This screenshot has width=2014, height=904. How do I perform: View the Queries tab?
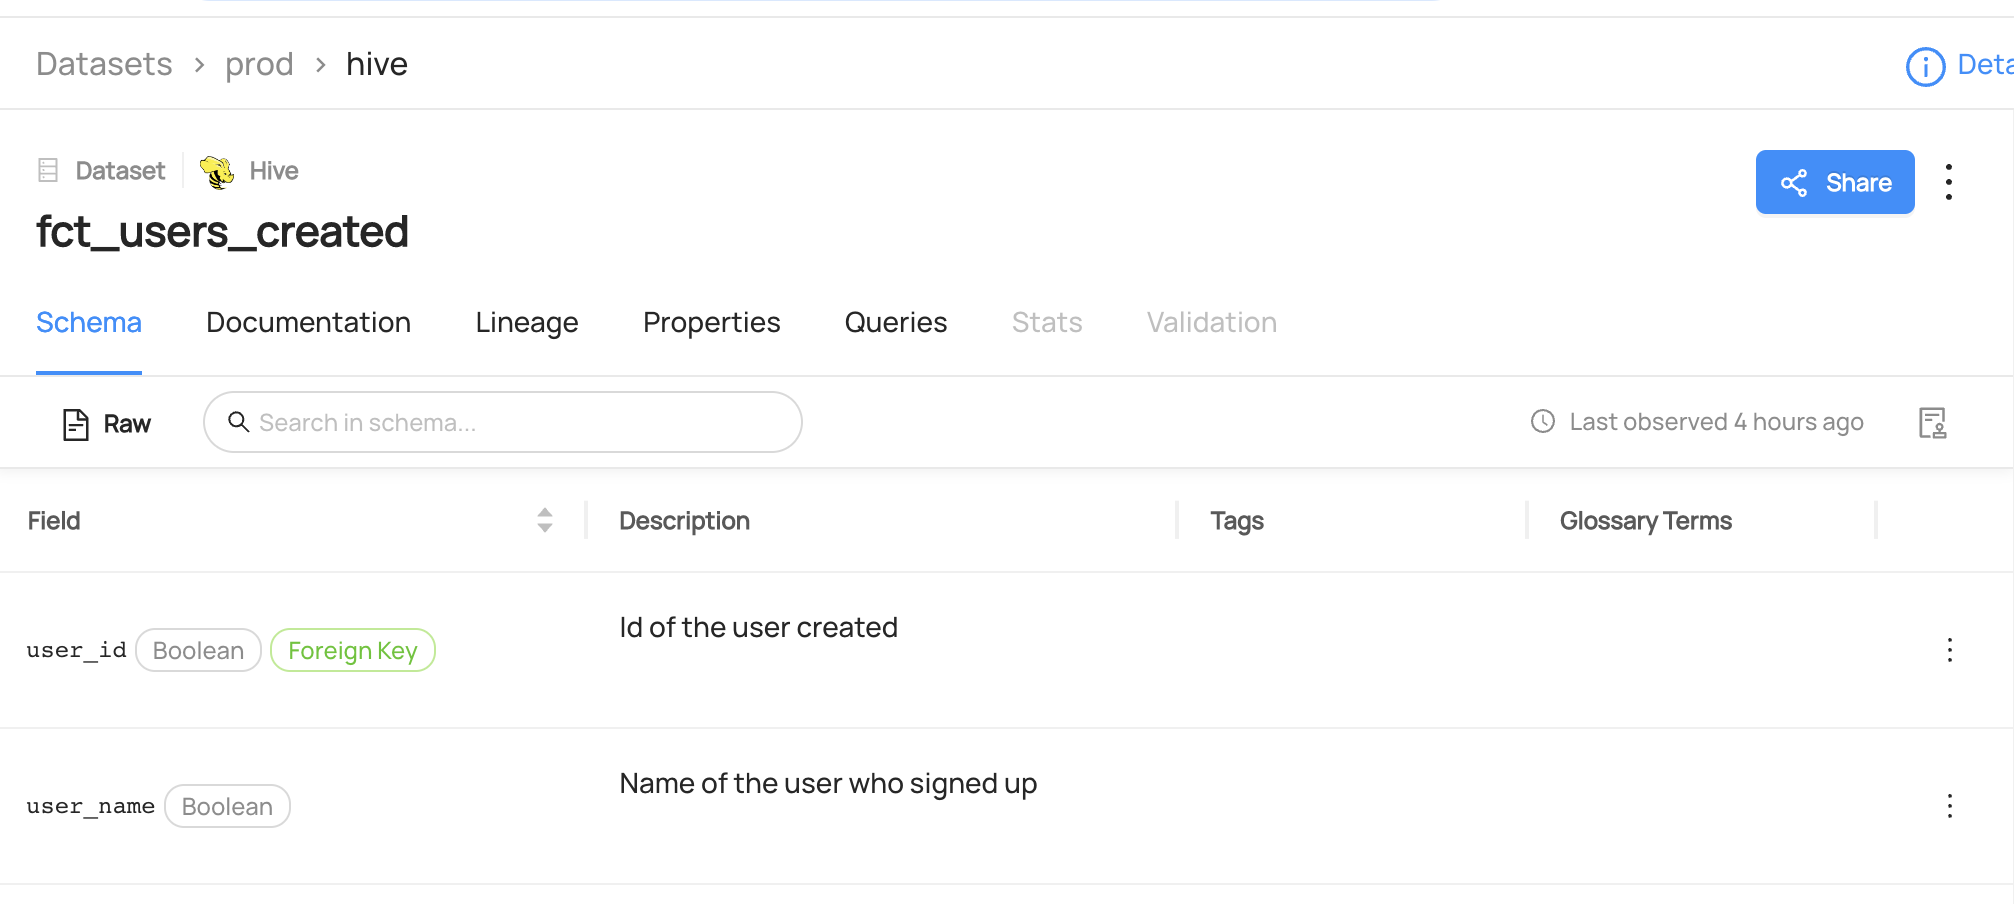point(895,323)
